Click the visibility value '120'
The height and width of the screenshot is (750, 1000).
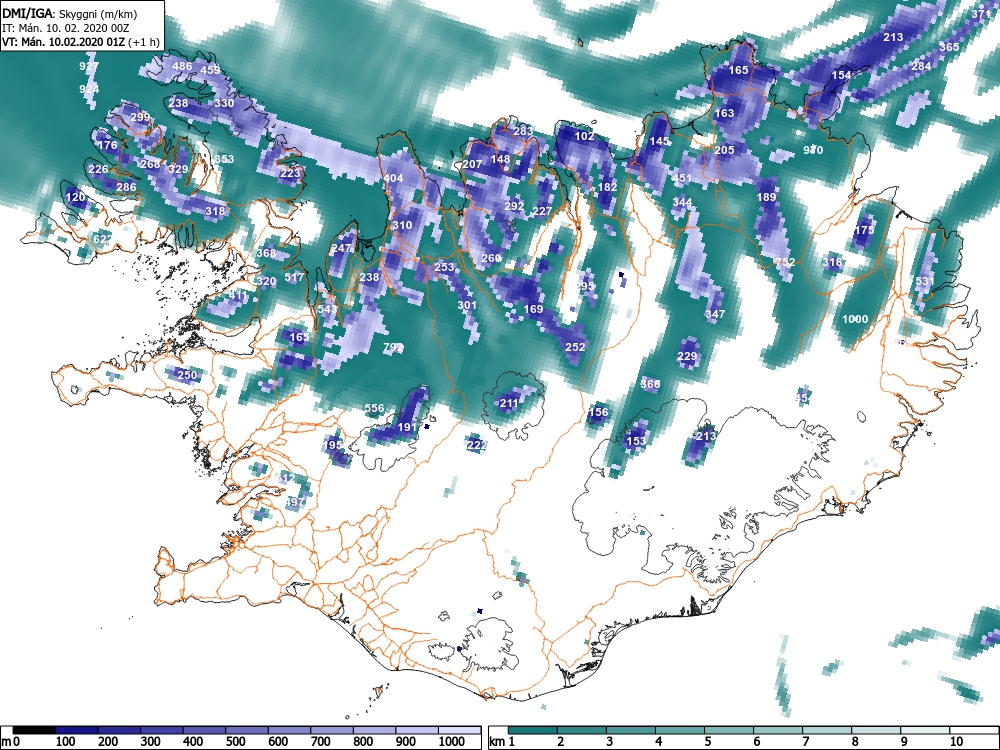[x=75, y=197]
